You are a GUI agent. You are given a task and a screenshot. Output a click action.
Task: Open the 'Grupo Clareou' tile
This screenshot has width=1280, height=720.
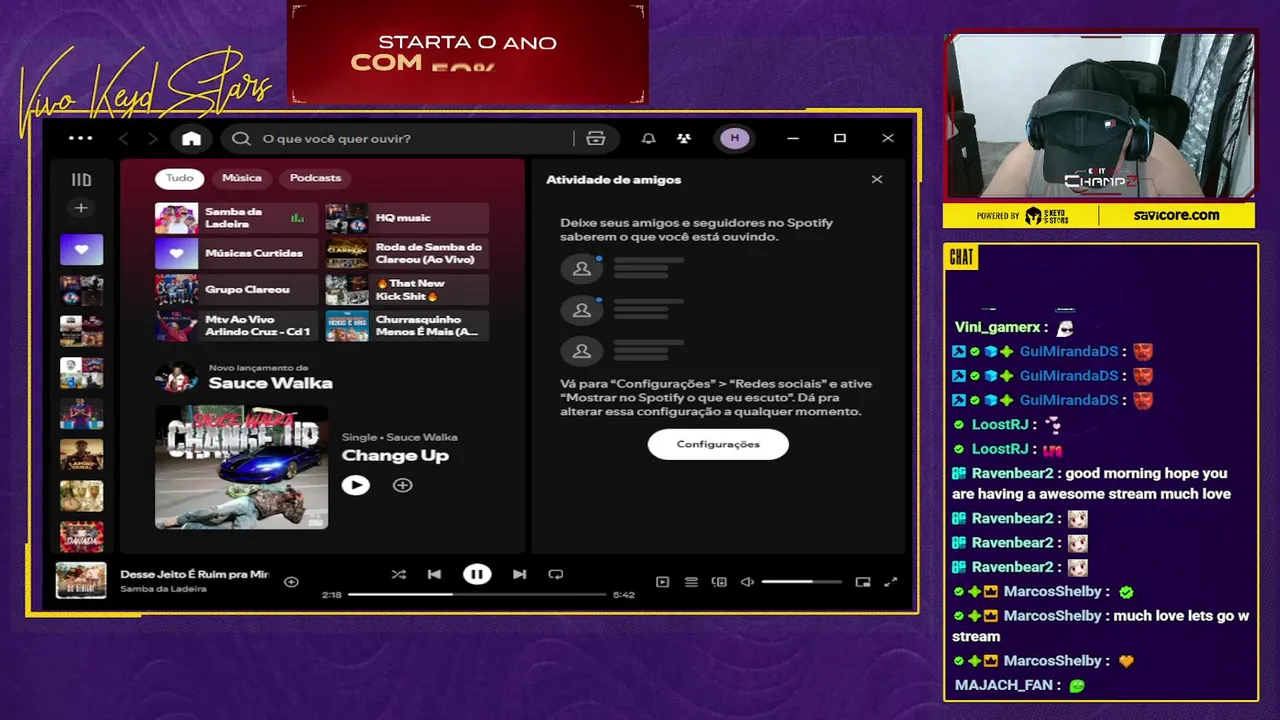tap(236, 290)
